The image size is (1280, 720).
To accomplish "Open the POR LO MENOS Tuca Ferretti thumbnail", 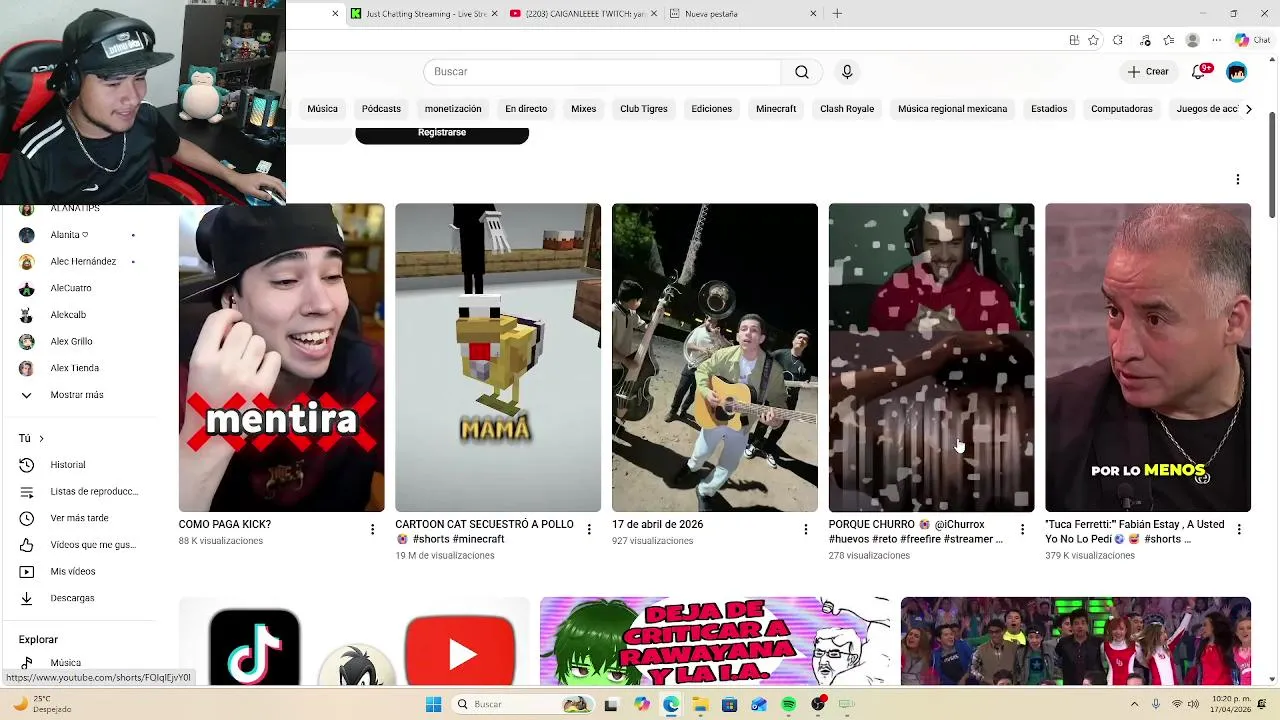I will click(1148, 358).
